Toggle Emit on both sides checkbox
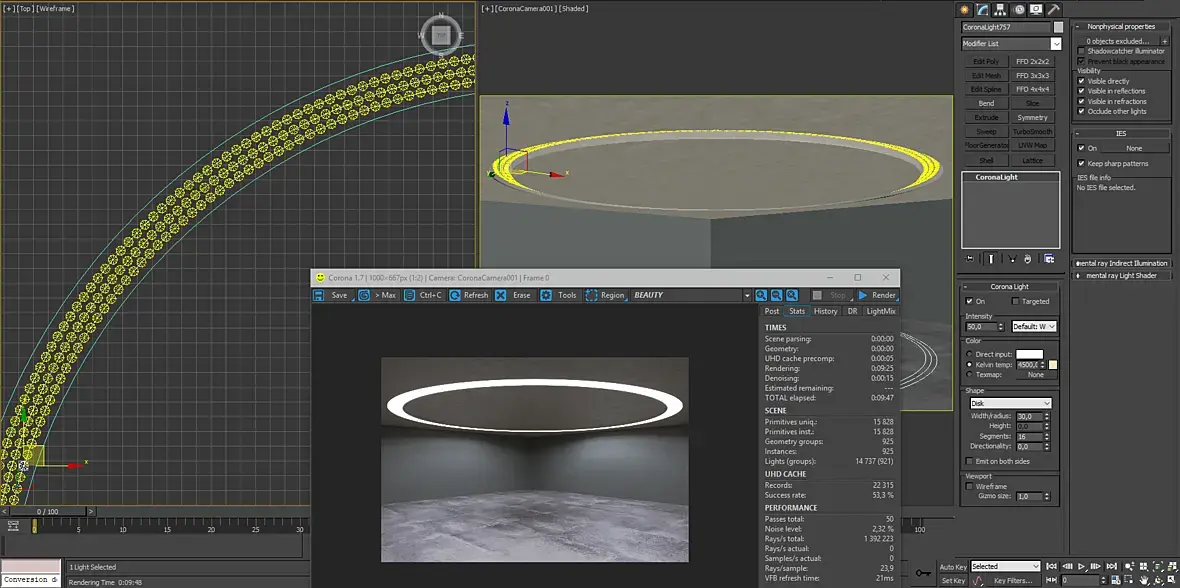 click(x=968, y=461)
